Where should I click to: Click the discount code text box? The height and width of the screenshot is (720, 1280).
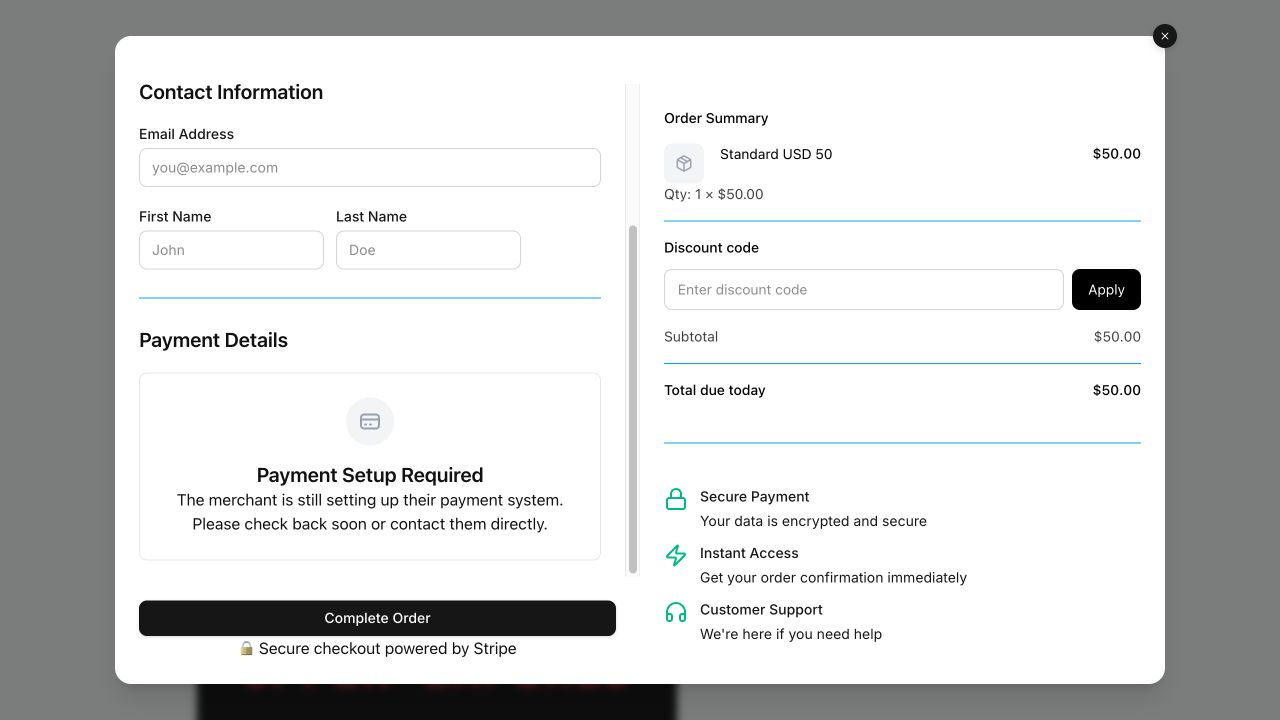pos(864,290)
